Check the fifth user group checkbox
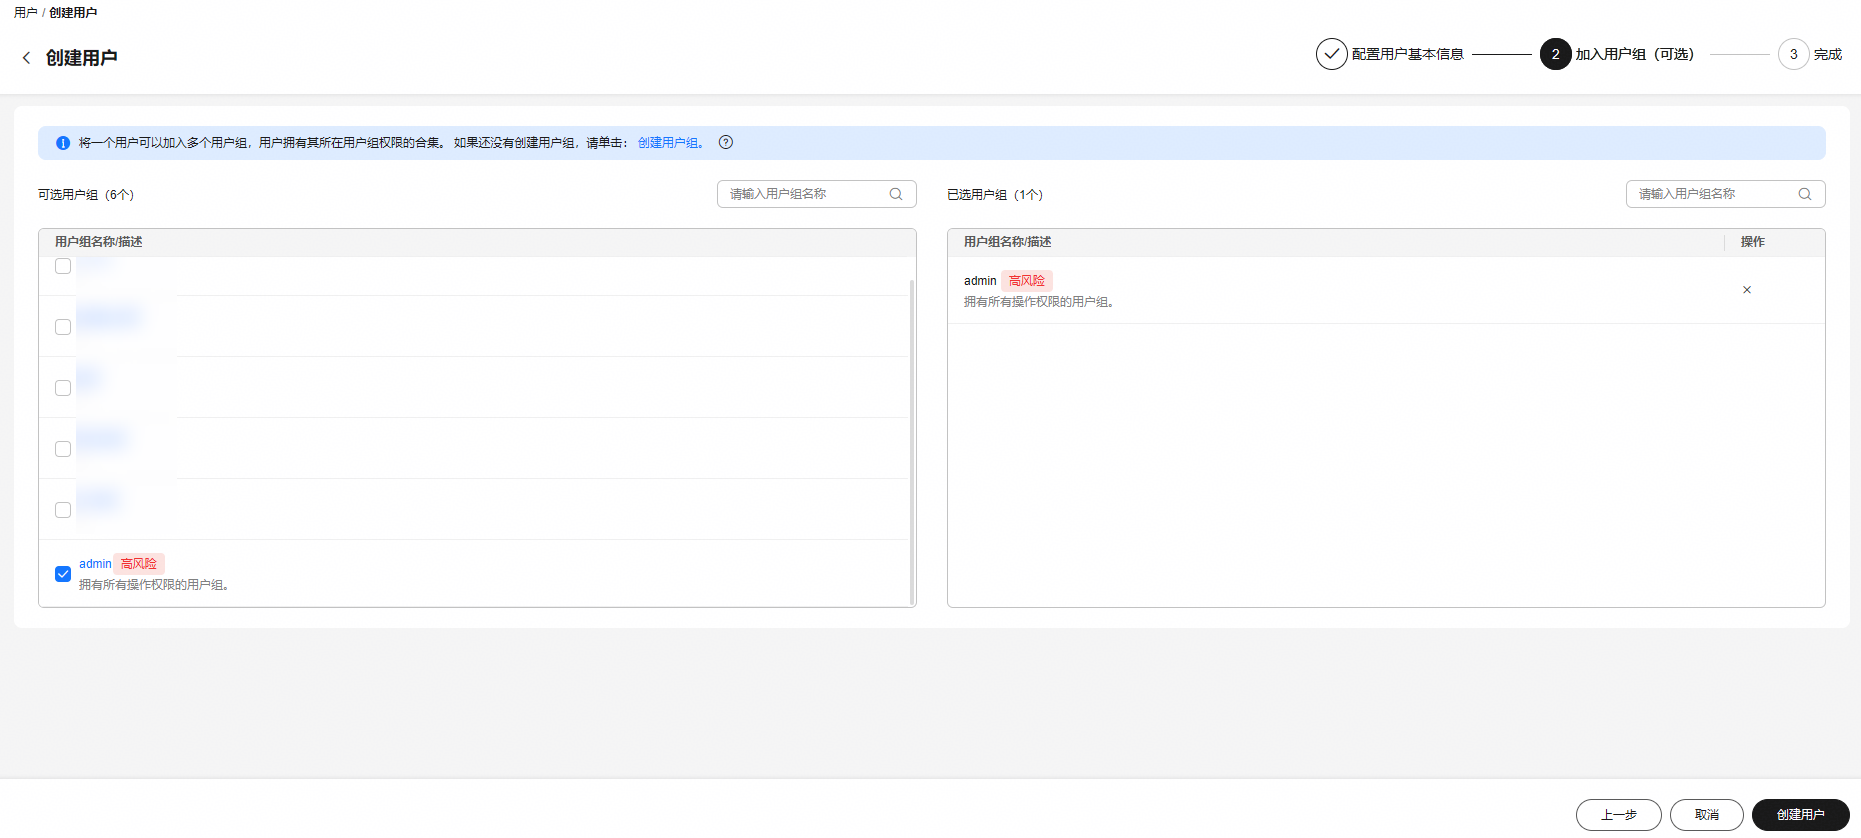The width and height of the screenshot is (1861, 838). click(x=63, y=510)
